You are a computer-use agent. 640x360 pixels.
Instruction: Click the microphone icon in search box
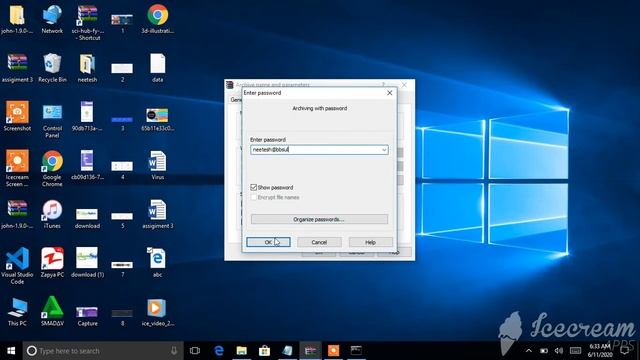point(174,351)
